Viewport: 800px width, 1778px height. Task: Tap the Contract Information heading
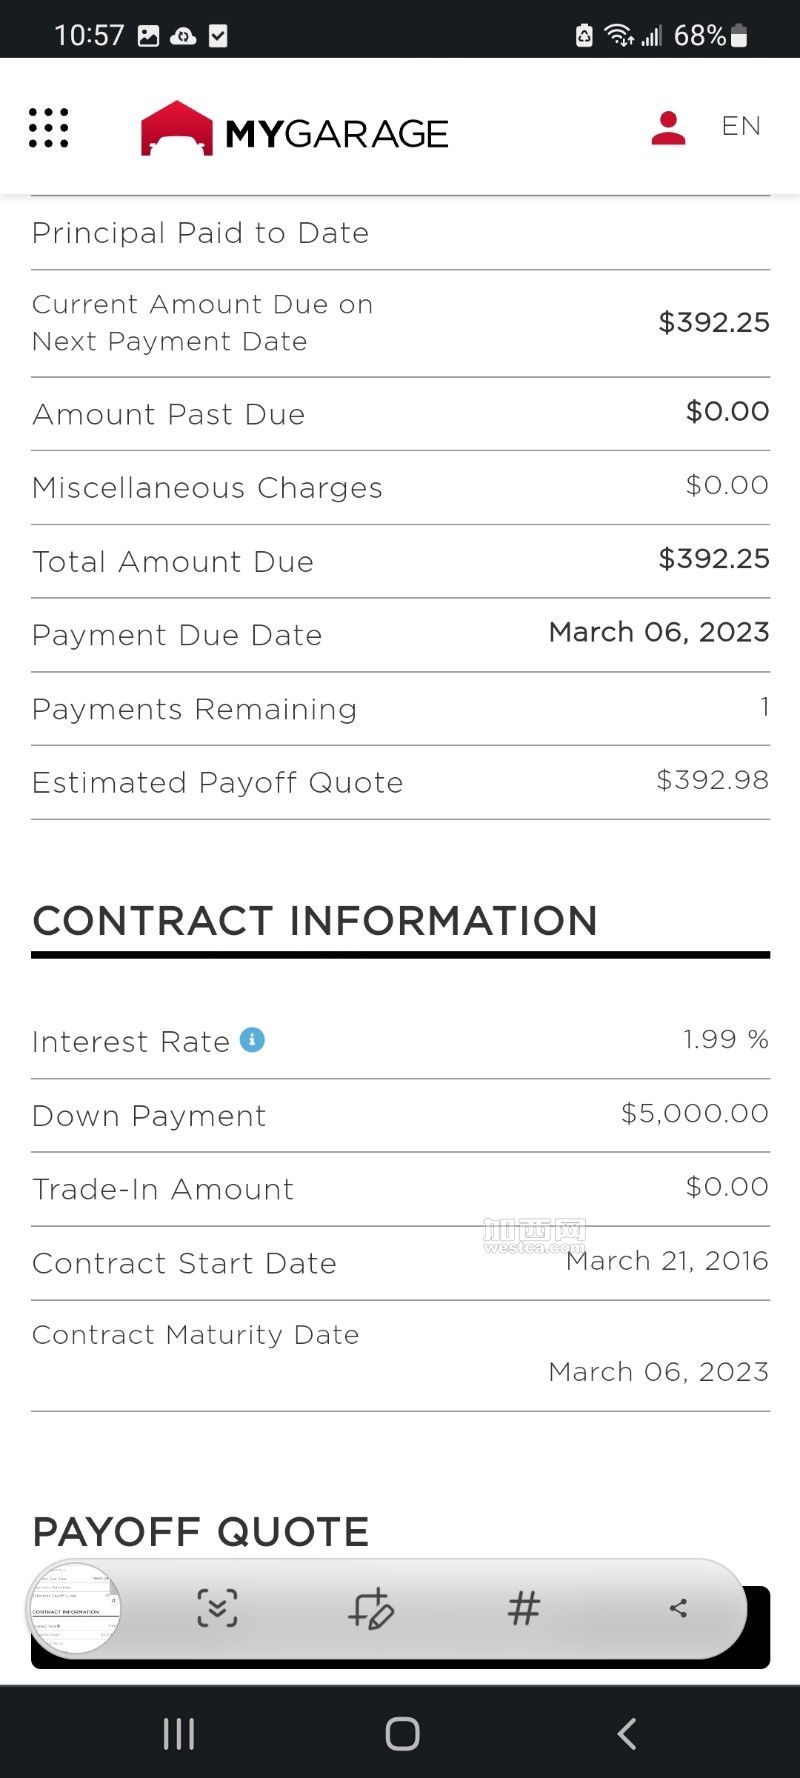(x=315, y=921)
